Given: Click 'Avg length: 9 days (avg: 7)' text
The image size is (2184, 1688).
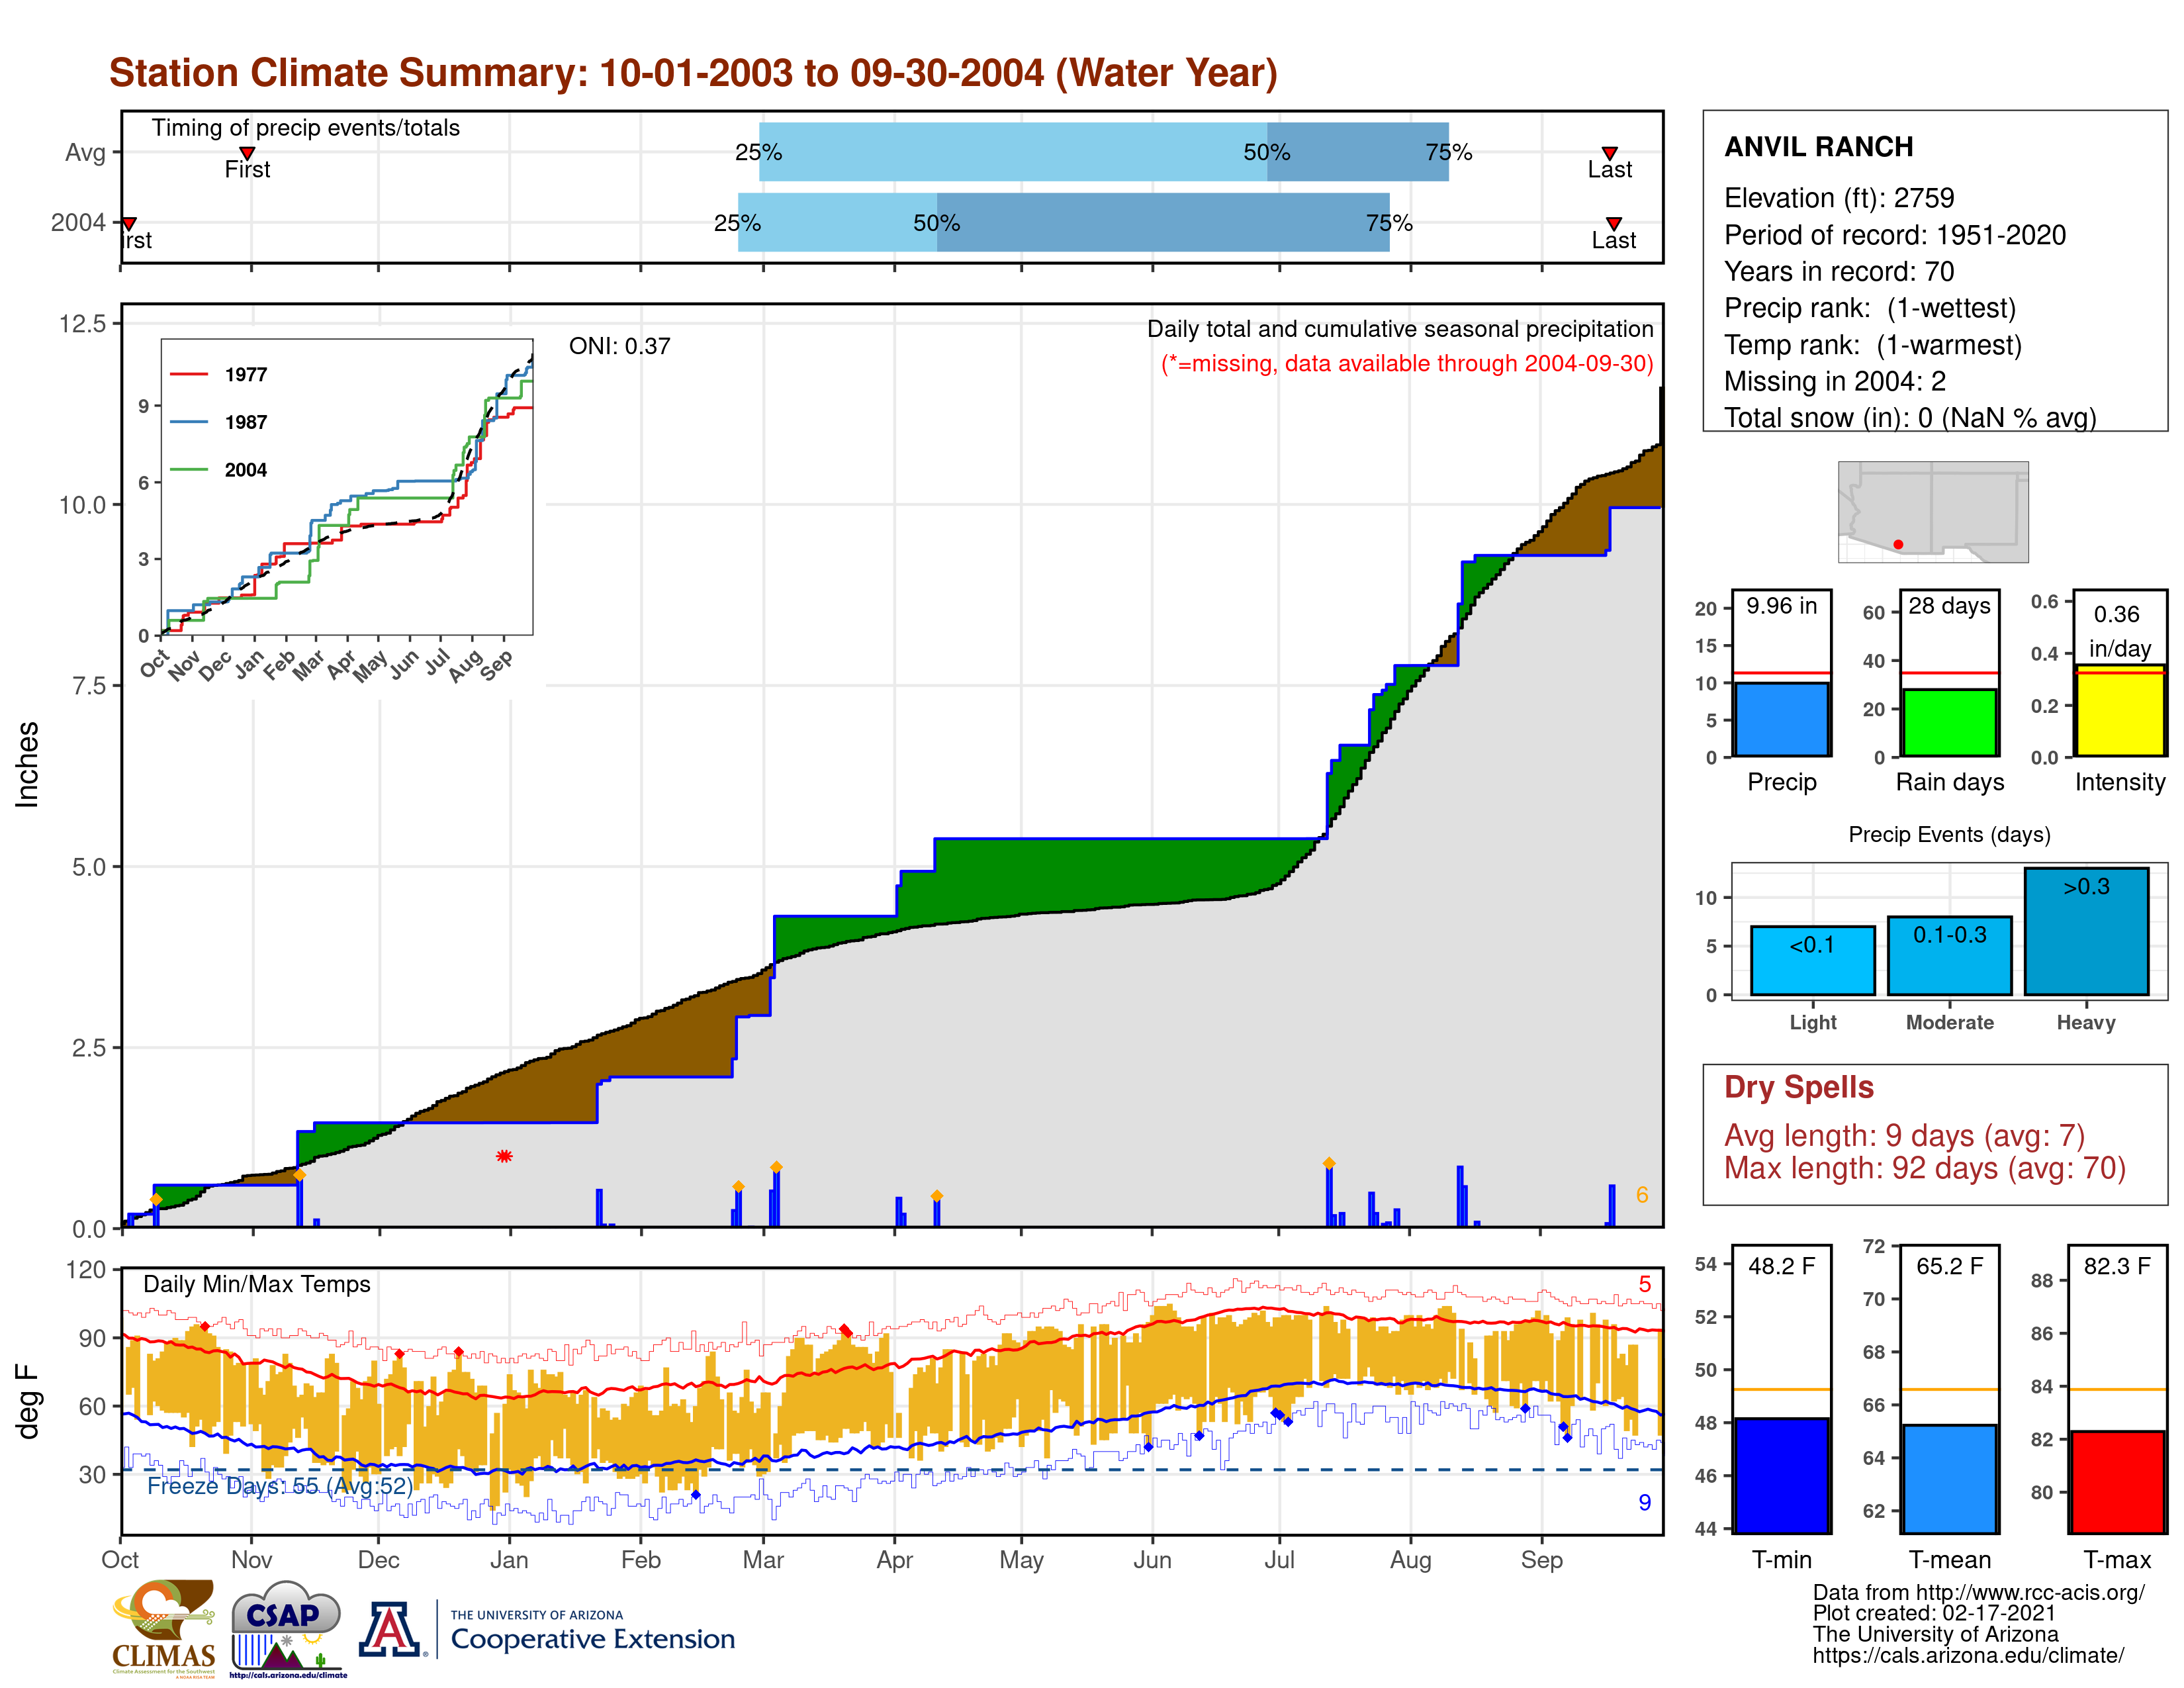Looking at the screenshot, I should click(x=1904, y=1136).
